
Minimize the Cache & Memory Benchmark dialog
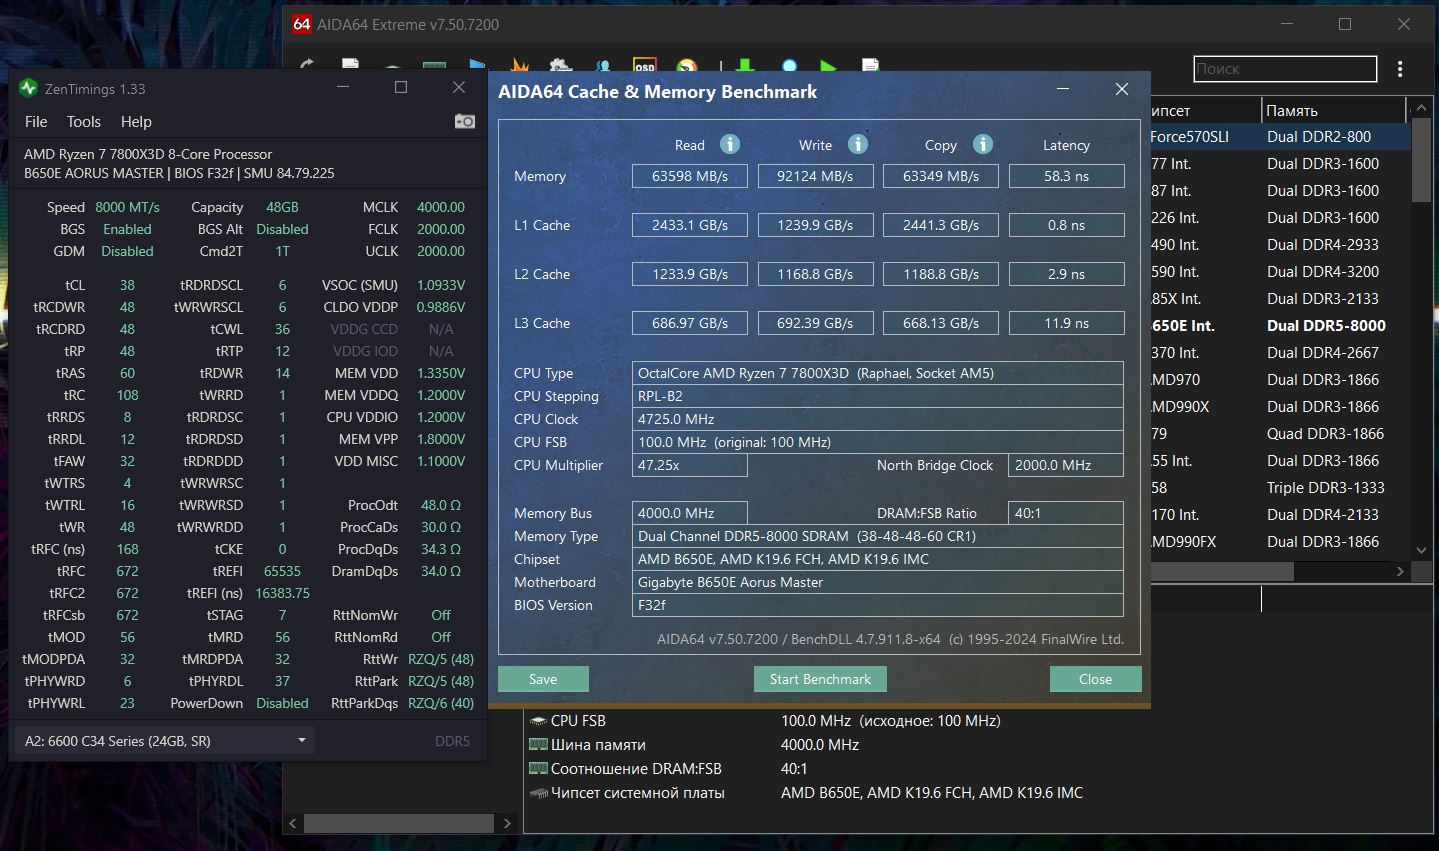coord(1062,90)
